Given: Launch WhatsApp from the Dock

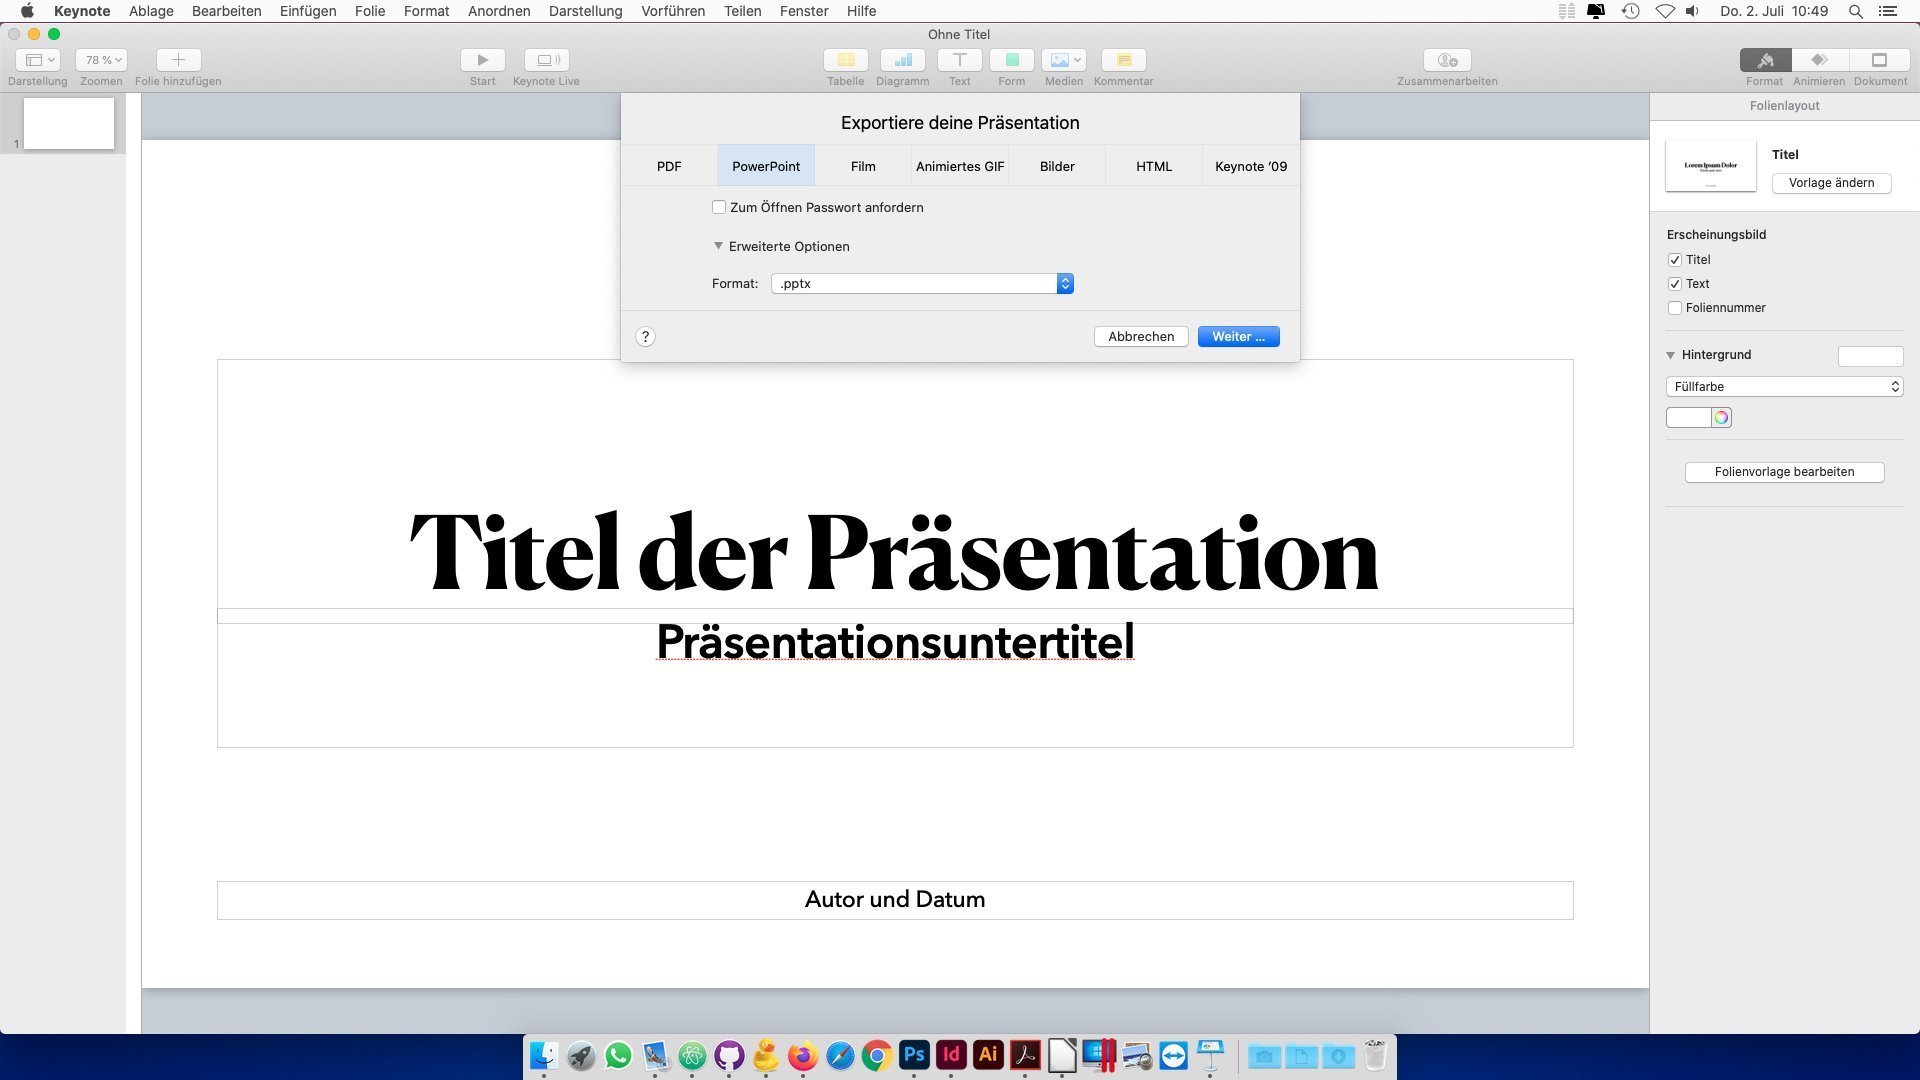Looking at the screenshot, I should [618, 1055].
